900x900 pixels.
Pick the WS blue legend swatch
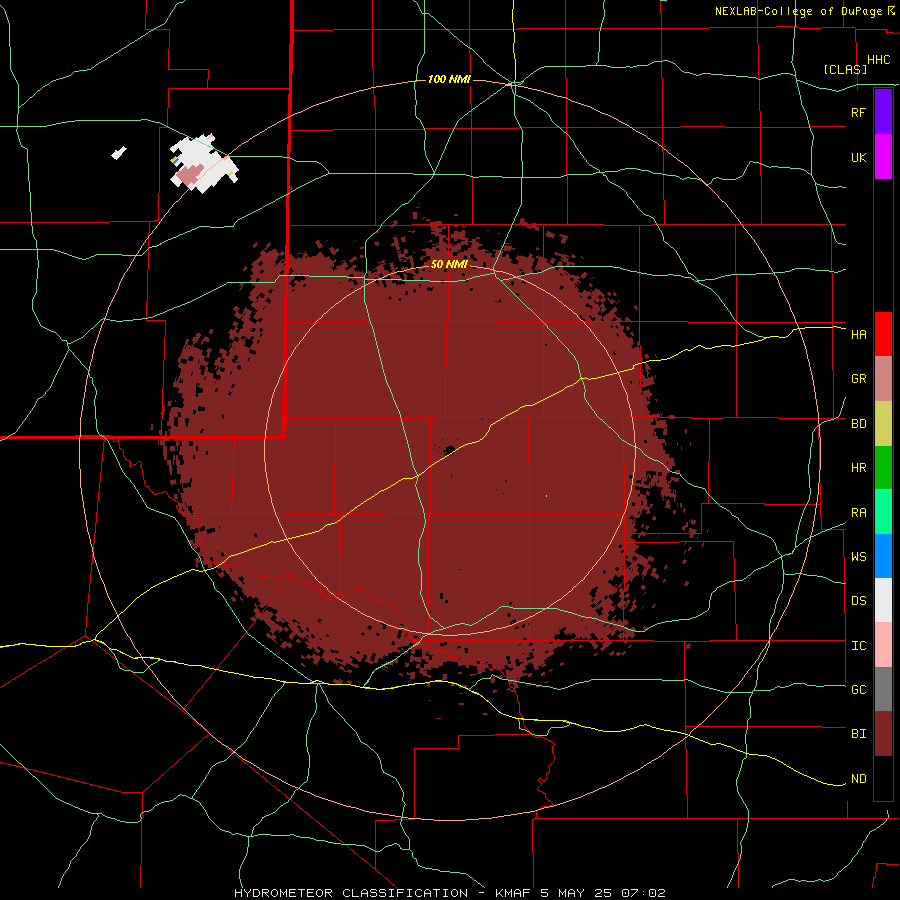click(883, 556)
